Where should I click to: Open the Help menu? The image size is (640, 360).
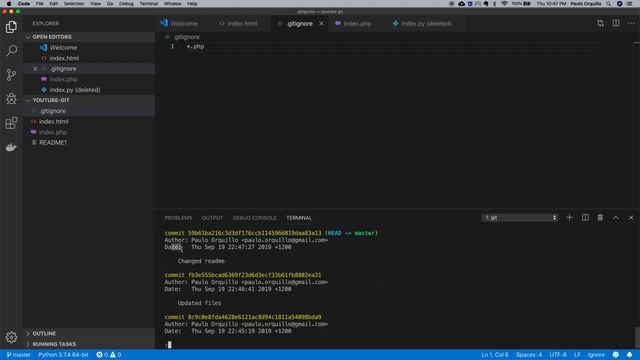[192, 4]
